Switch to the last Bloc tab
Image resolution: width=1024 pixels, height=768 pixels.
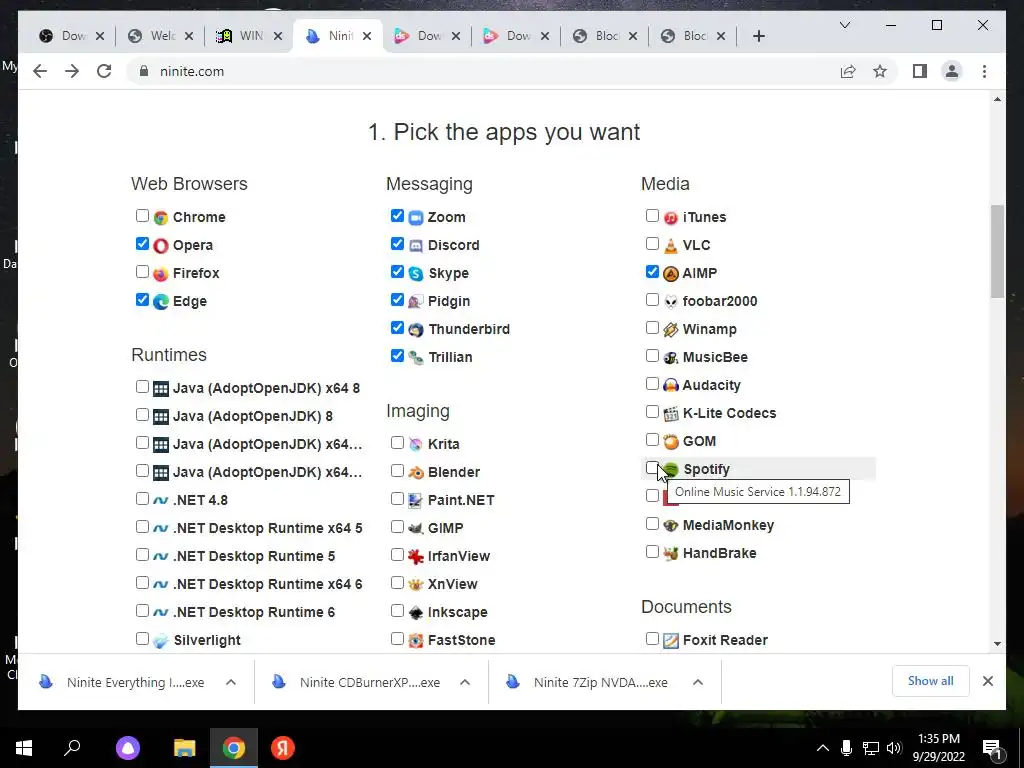(693, 36)
